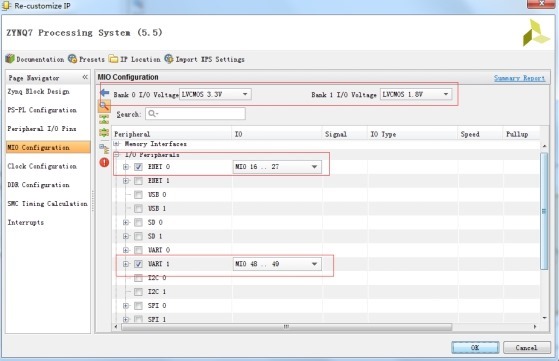Expand the ENET 1 row
The image size is (559, 361).
tap(125, 181)
